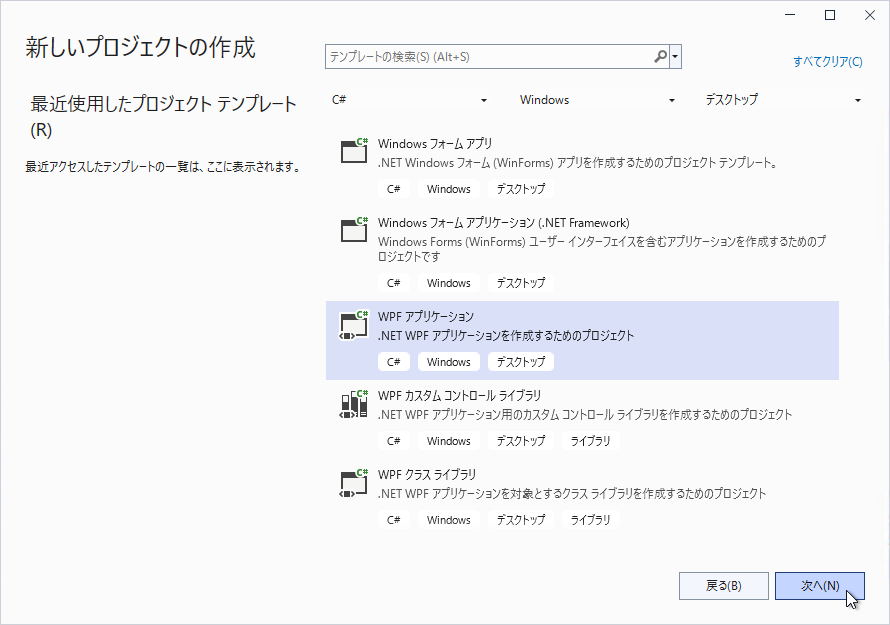Viewport: 890px width, 625px height.
Task: Click the Windows フォーム アプリ template icon
Action: [x=354, y=150]
